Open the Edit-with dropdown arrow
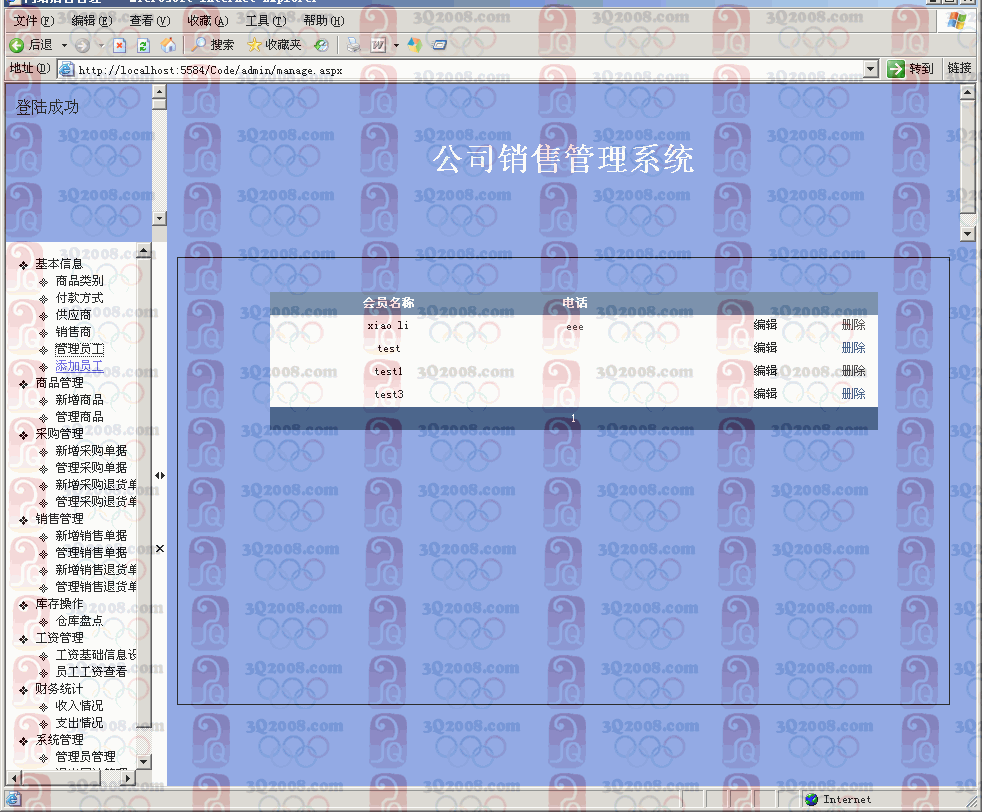 (x=396, y=45)
